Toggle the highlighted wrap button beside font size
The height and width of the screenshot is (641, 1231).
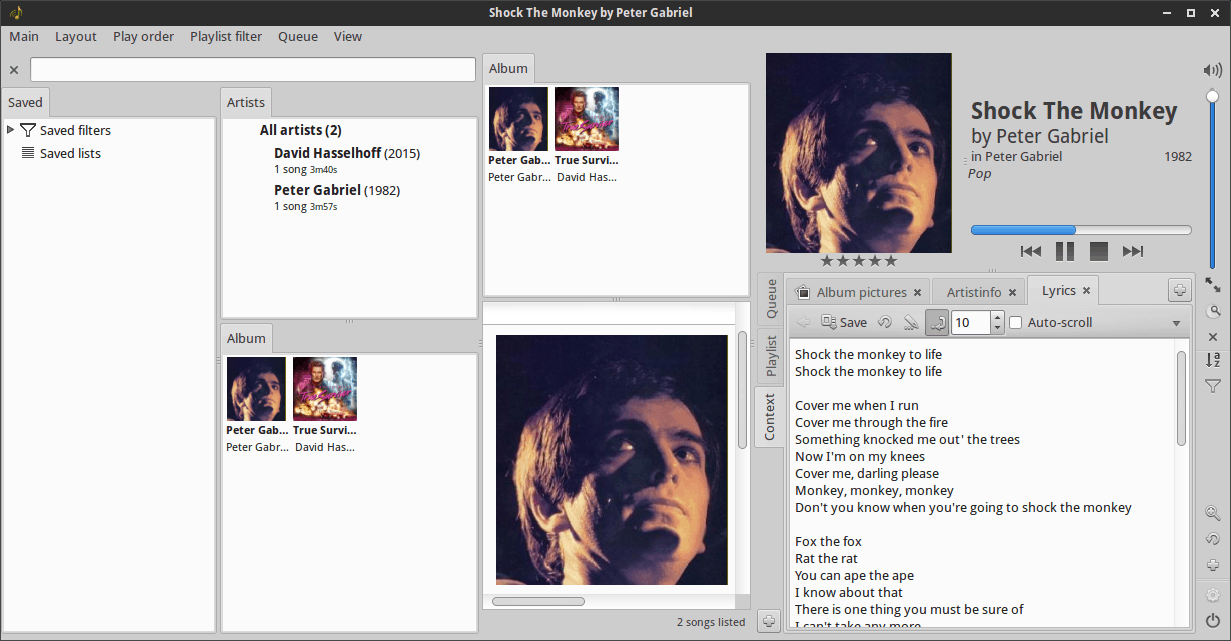[937, 322]
